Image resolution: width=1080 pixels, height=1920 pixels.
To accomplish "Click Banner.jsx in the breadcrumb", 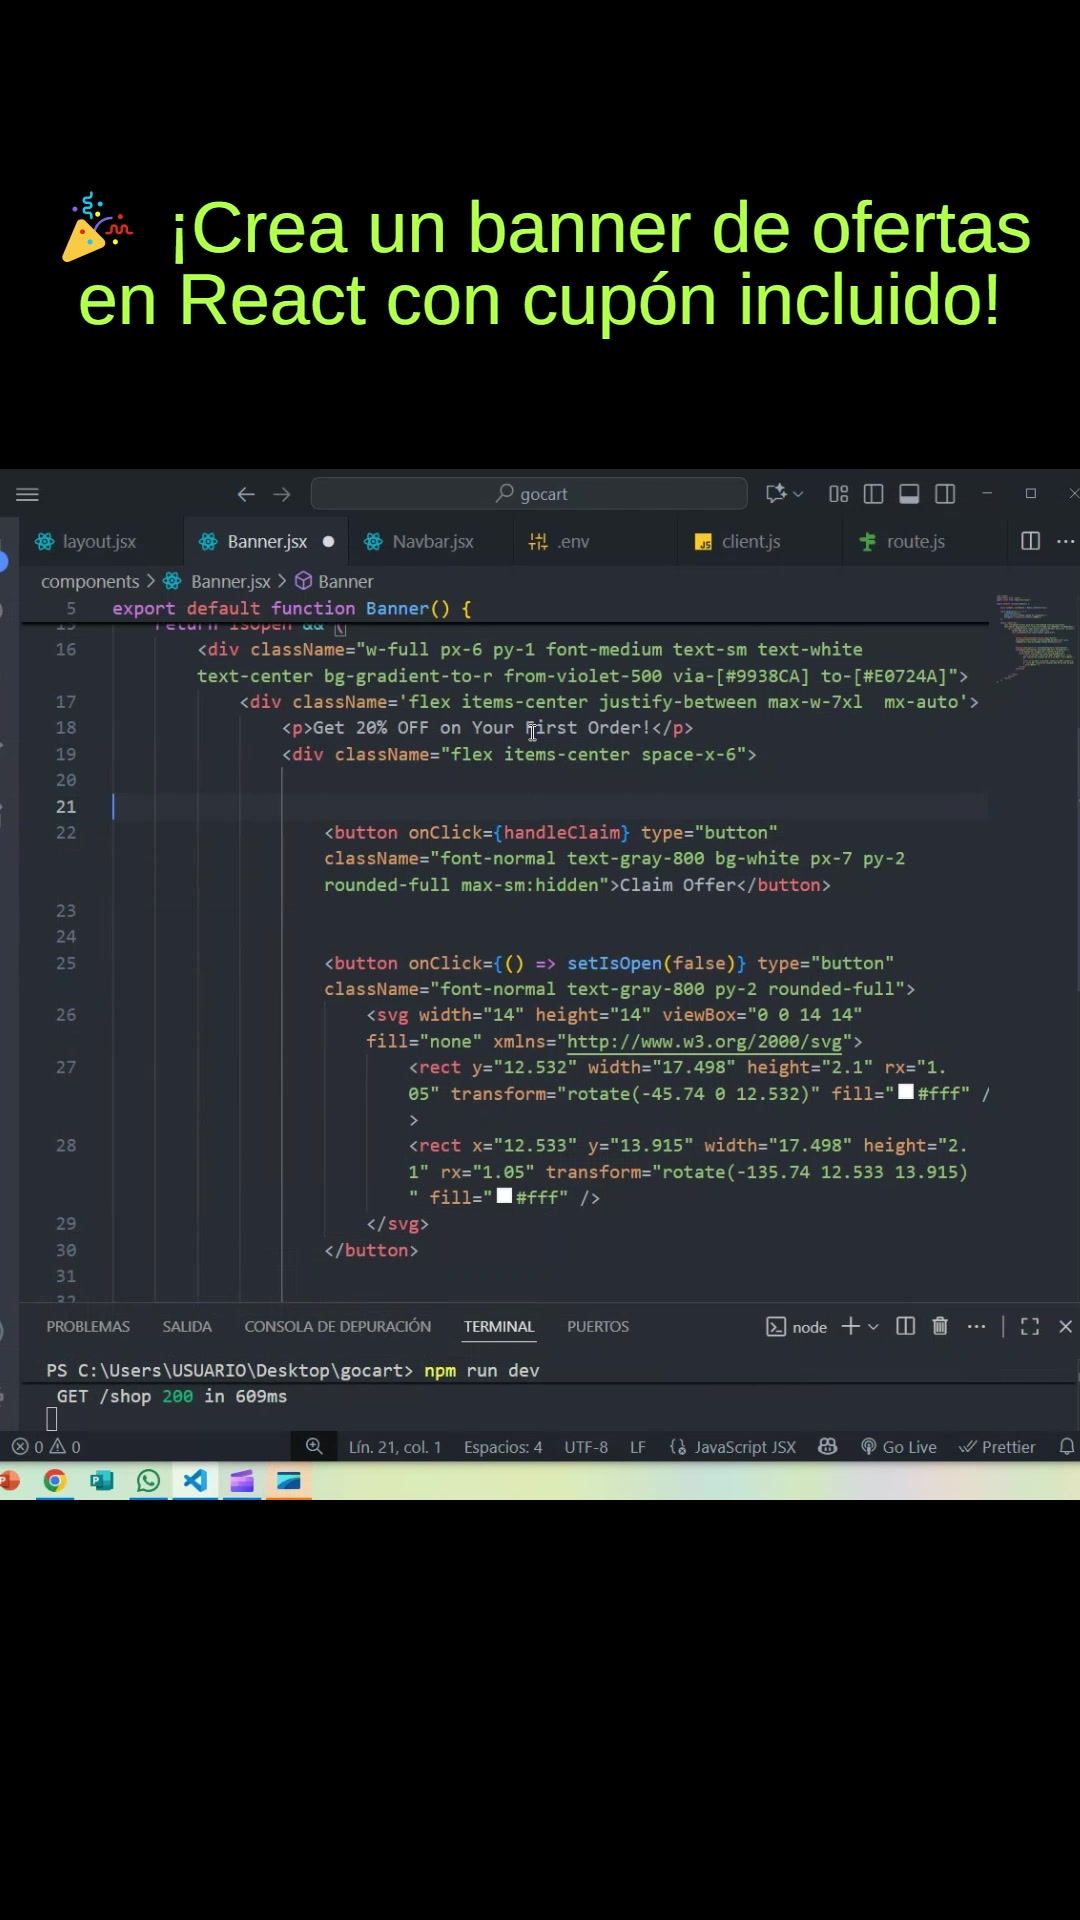I will pos(230,581).
